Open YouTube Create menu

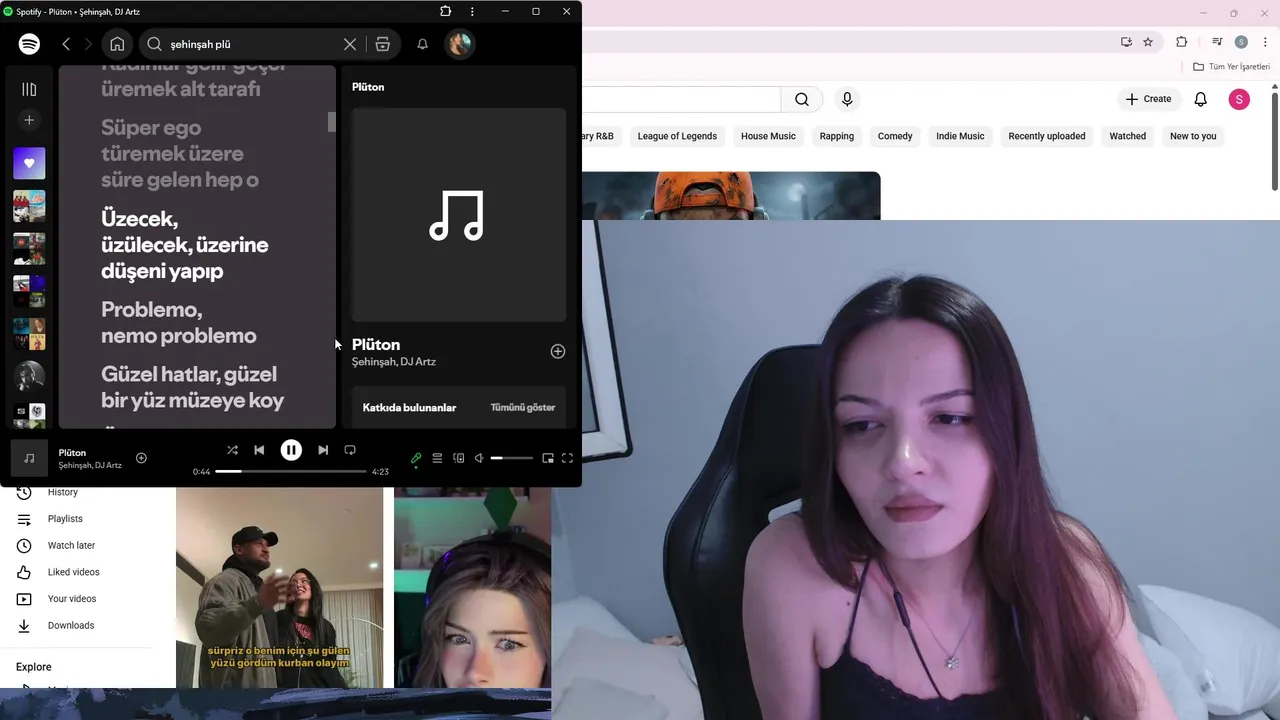(1148, 99)
